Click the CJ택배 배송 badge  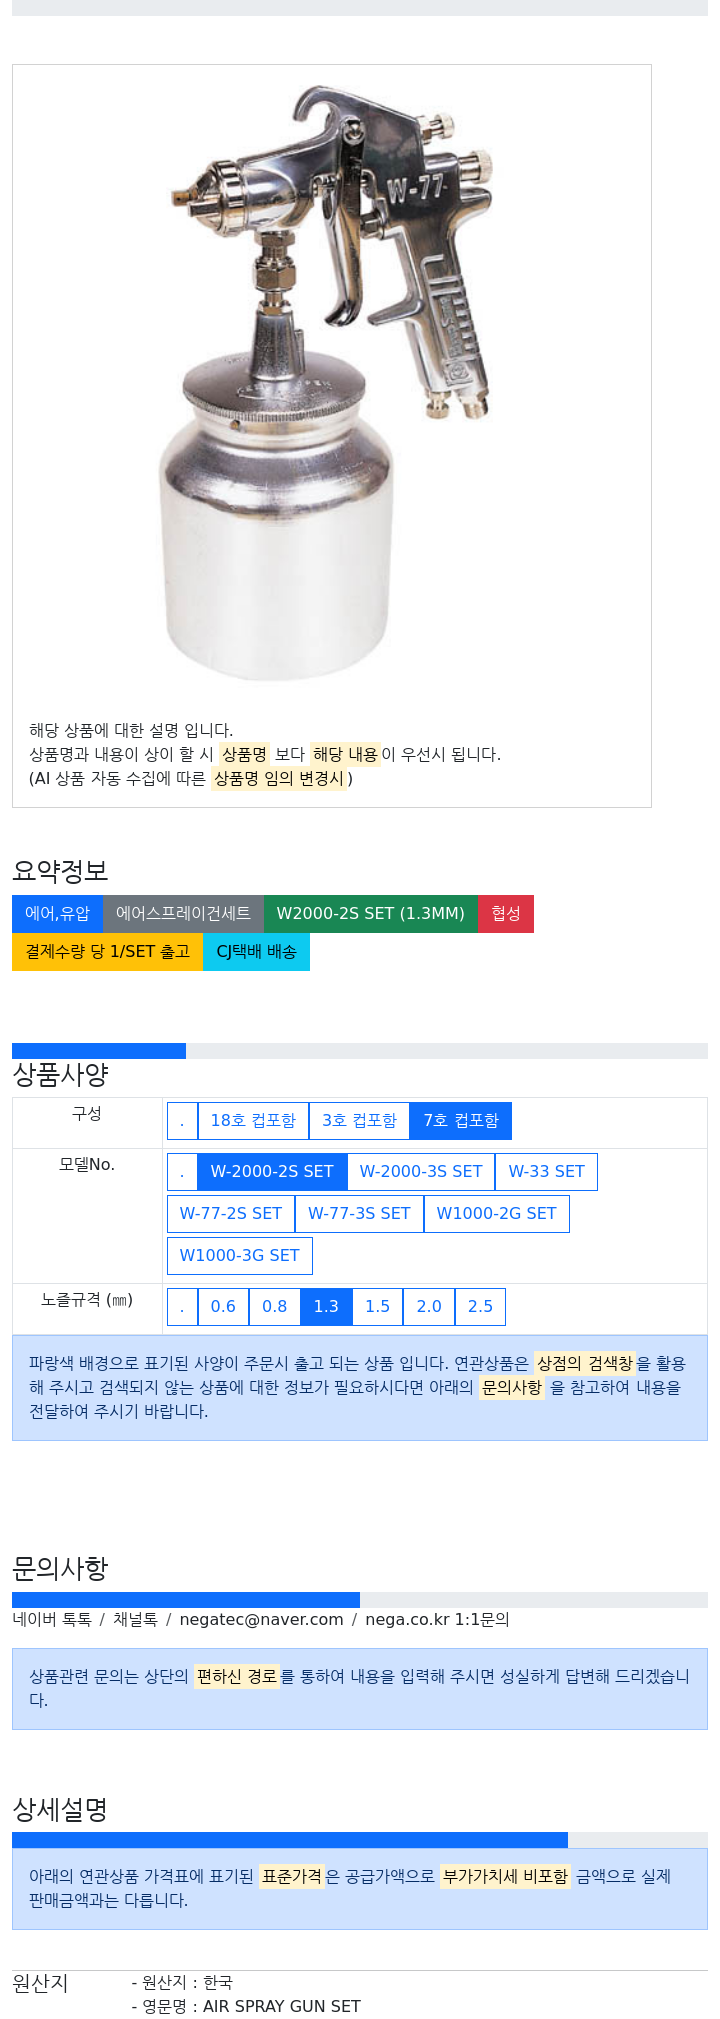256,951
